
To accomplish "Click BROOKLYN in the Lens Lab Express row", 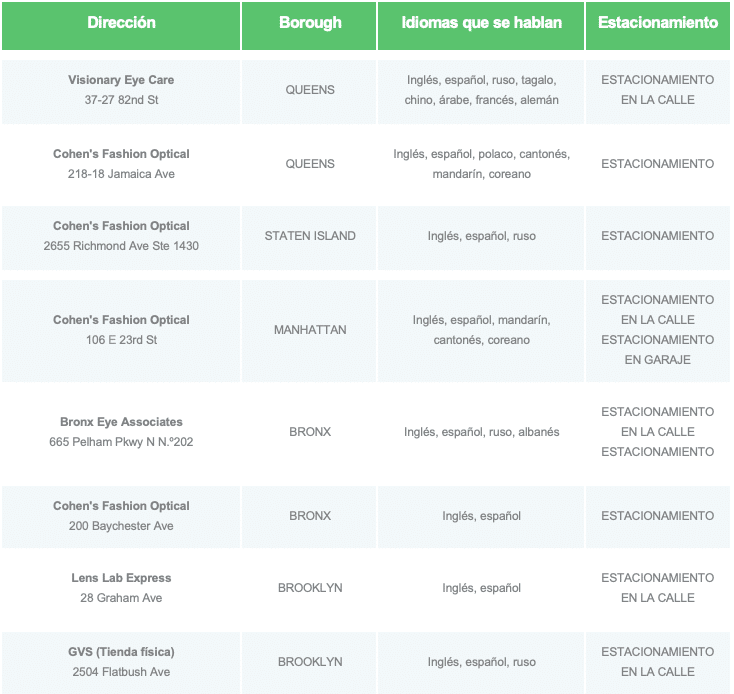I will pyautogui.click(x=310, y=588).
